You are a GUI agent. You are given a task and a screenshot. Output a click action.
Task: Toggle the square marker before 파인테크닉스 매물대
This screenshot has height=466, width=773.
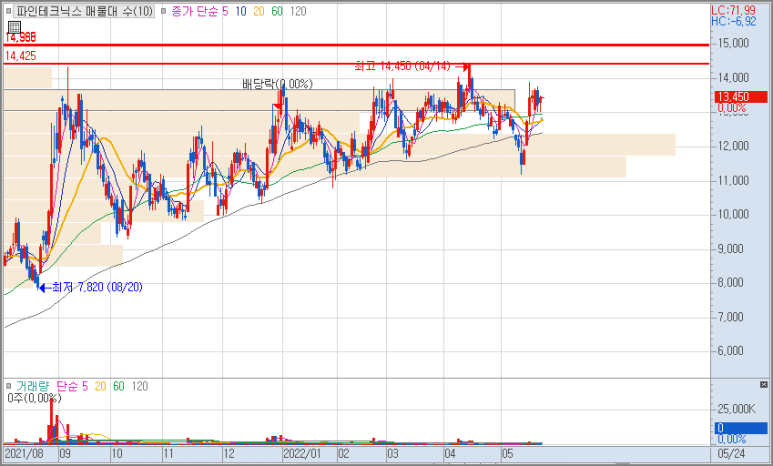pyautogui.click(x=8, y=11)
